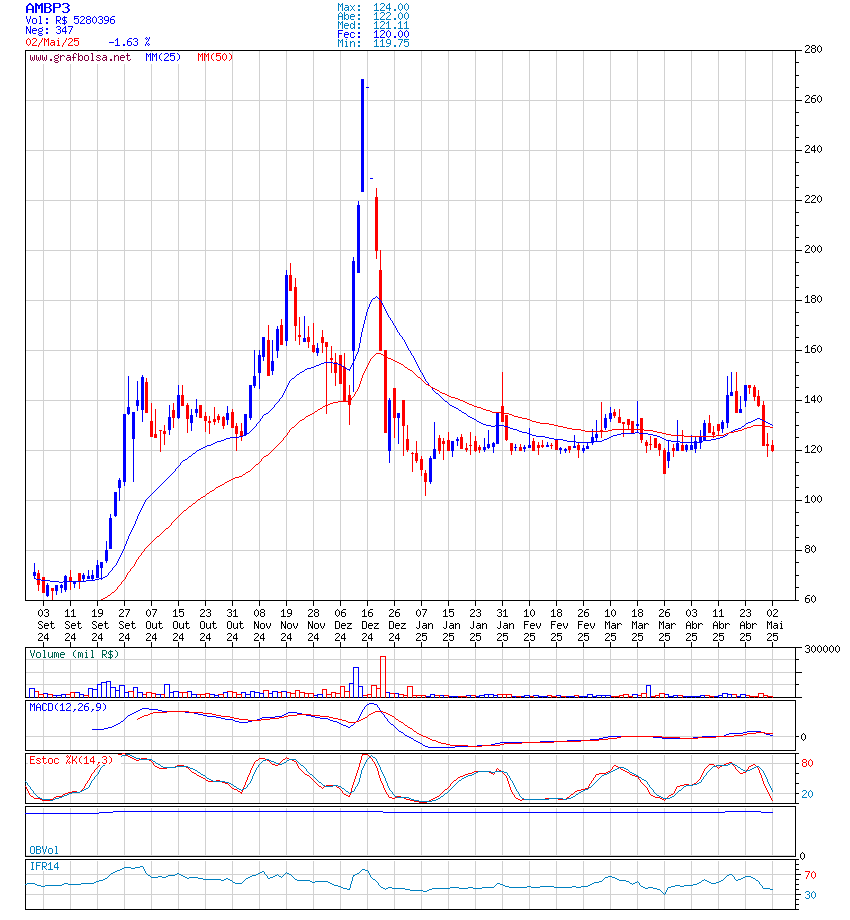
Task: Click the '16 Dez 24' date label
Action: coord(368,625)
